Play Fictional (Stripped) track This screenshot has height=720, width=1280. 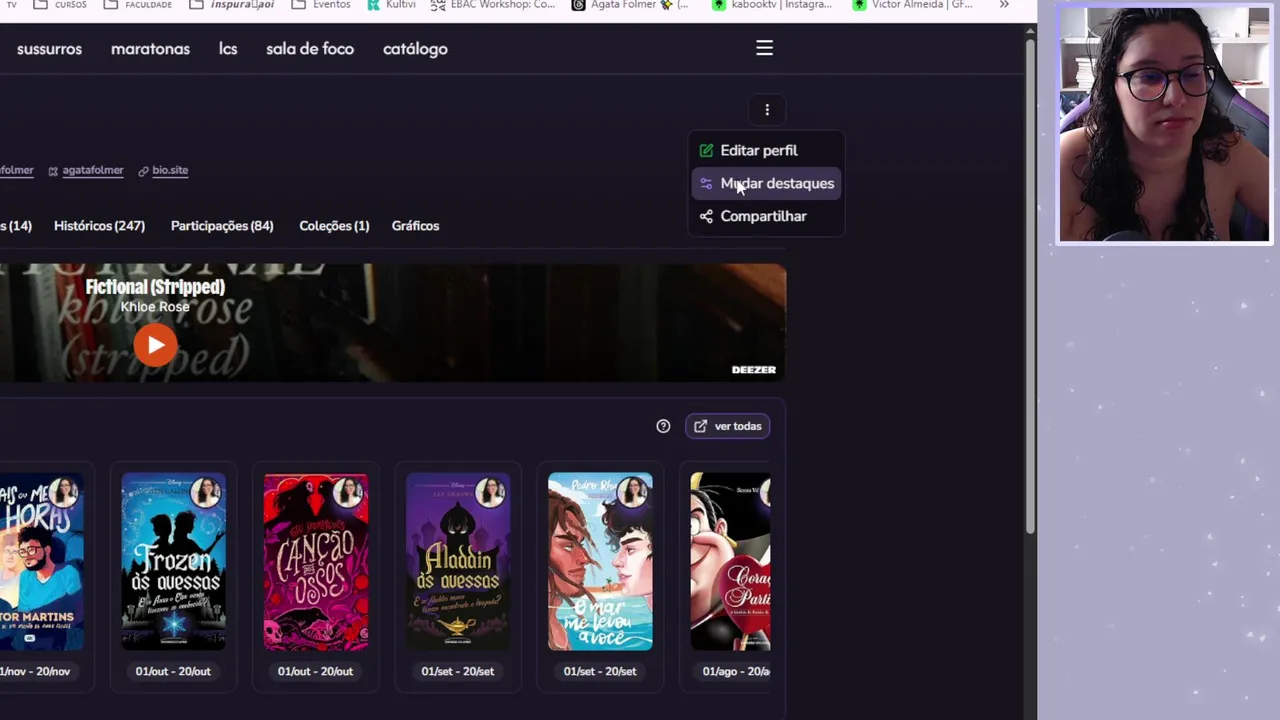tap(155, 345)
